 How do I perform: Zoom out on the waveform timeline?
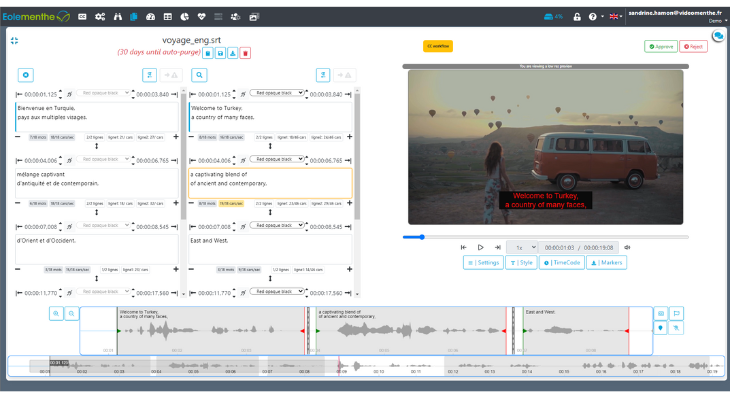tap(71, 313)
